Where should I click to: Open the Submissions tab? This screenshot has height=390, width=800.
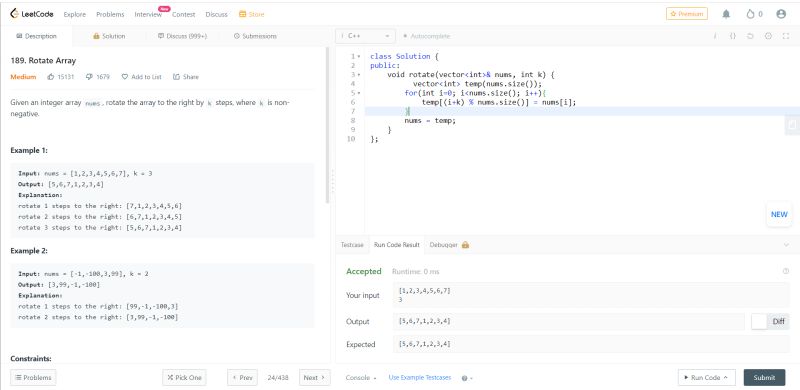pyautogui.click(x=255, y=36)
